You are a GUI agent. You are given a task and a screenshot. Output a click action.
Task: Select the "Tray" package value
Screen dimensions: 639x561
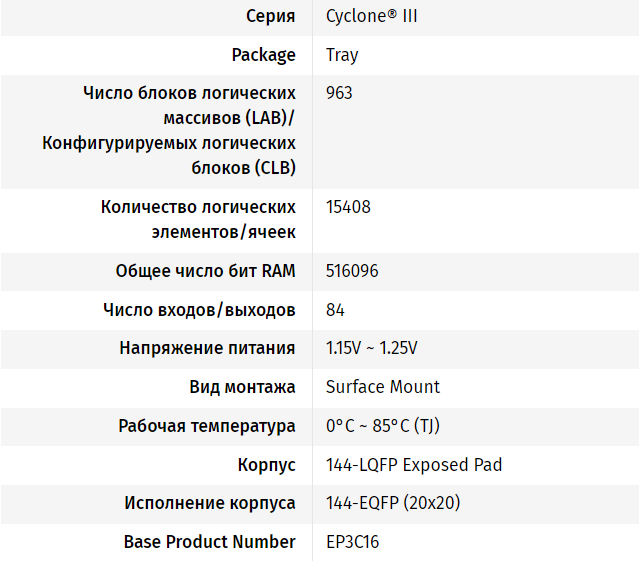(342, 55)
